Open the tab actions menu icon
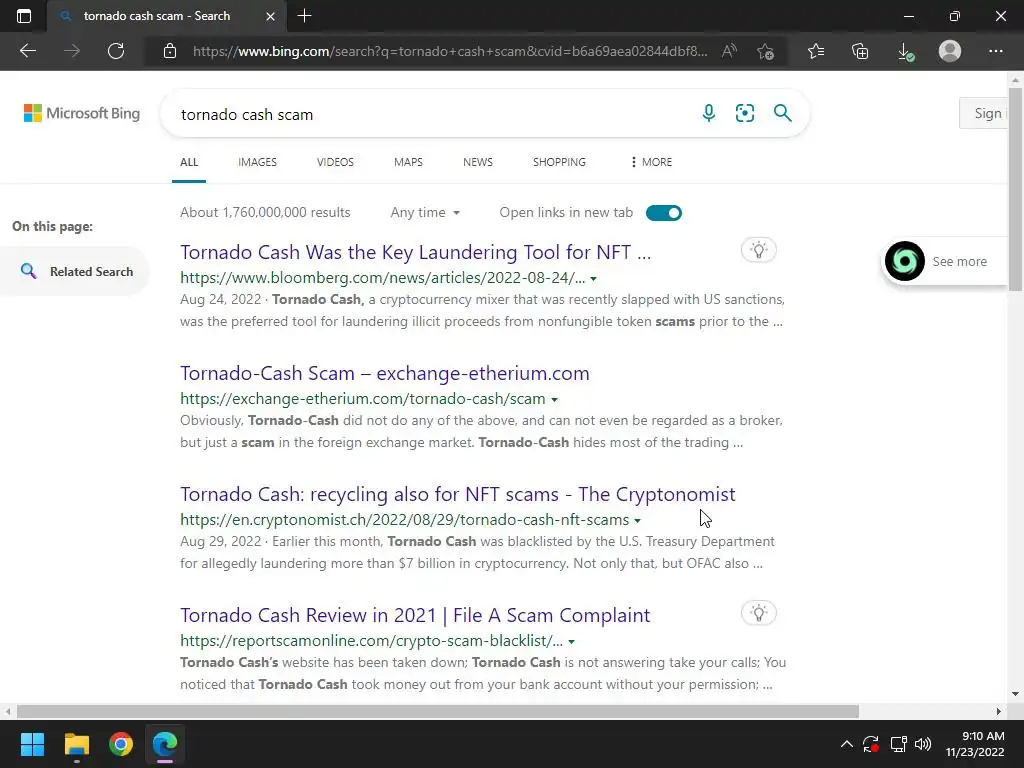This screenshot has height=768, width=1024. (24, 16)
